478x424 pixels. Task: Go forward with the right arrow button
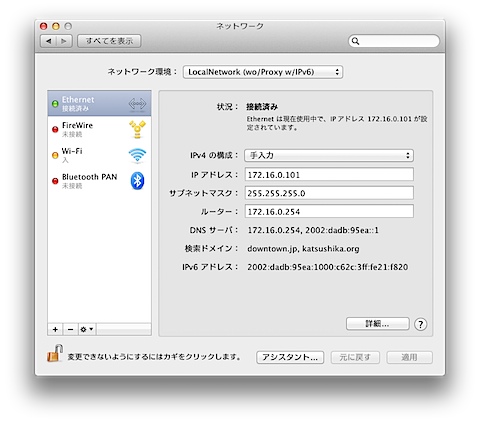[x=64, y=41]
